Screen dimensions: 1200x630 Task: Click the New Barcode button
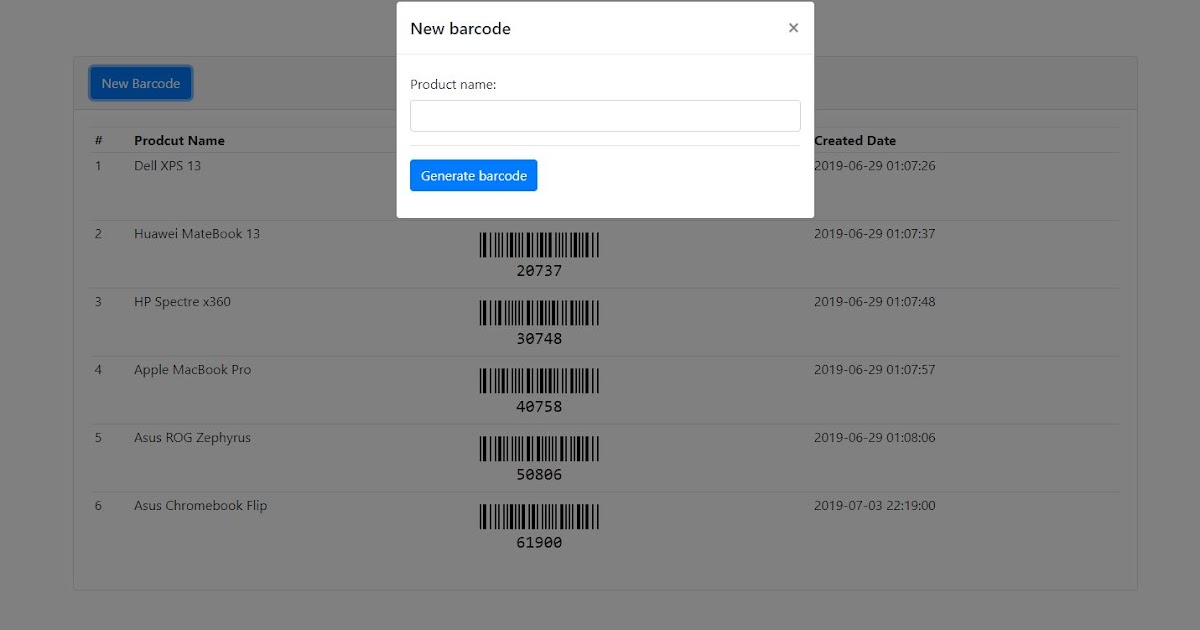tap(140, 83)
